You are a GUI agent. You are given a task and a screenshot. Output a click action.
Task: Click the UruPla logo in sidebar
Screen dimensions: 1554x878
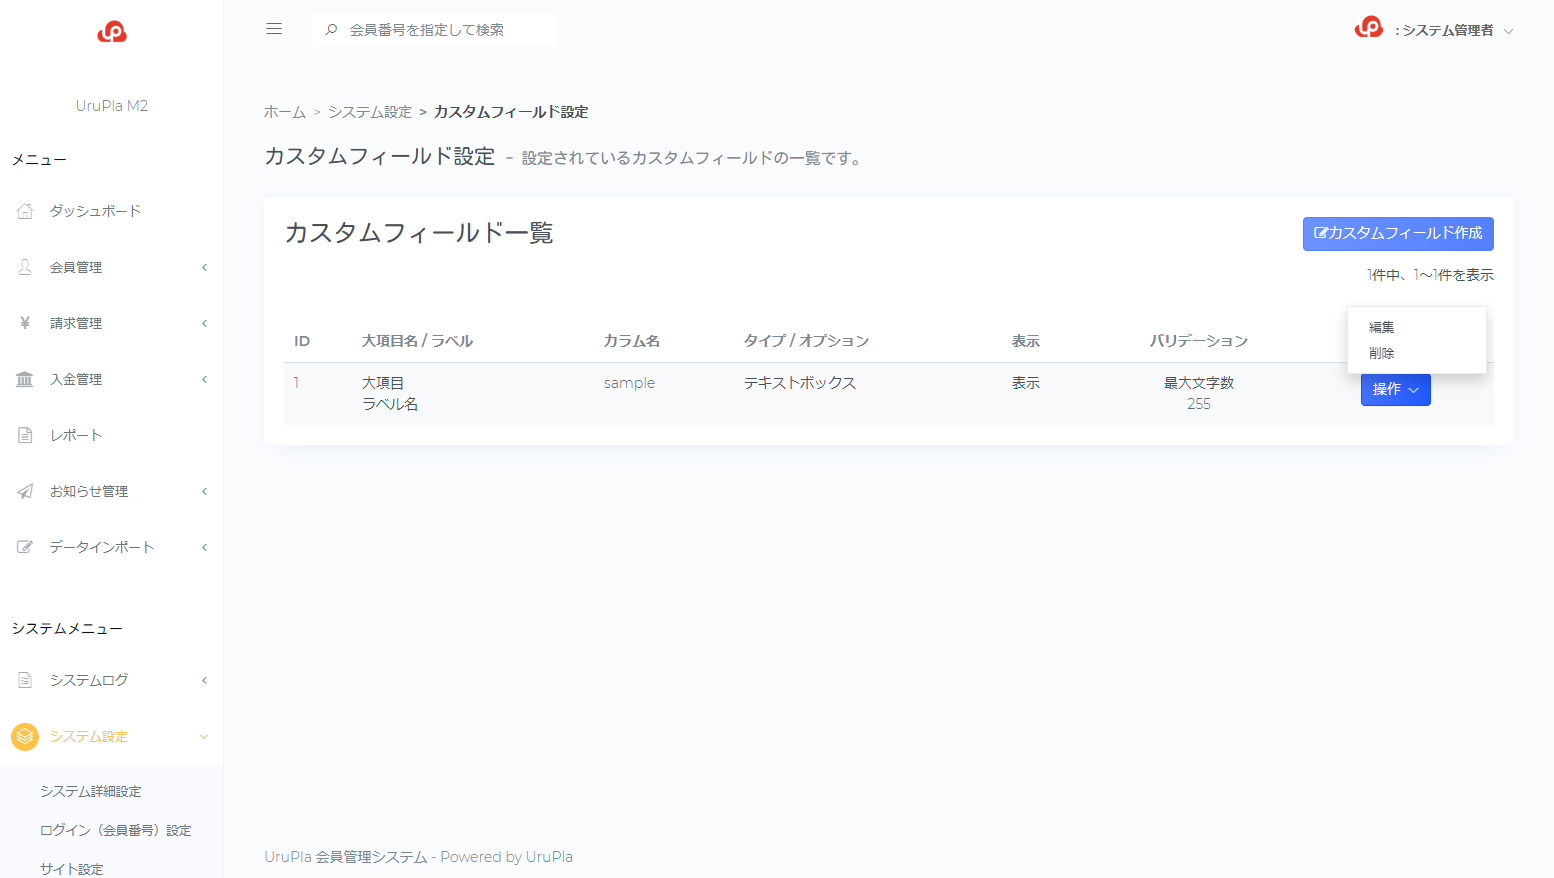[x=112, y=32]
